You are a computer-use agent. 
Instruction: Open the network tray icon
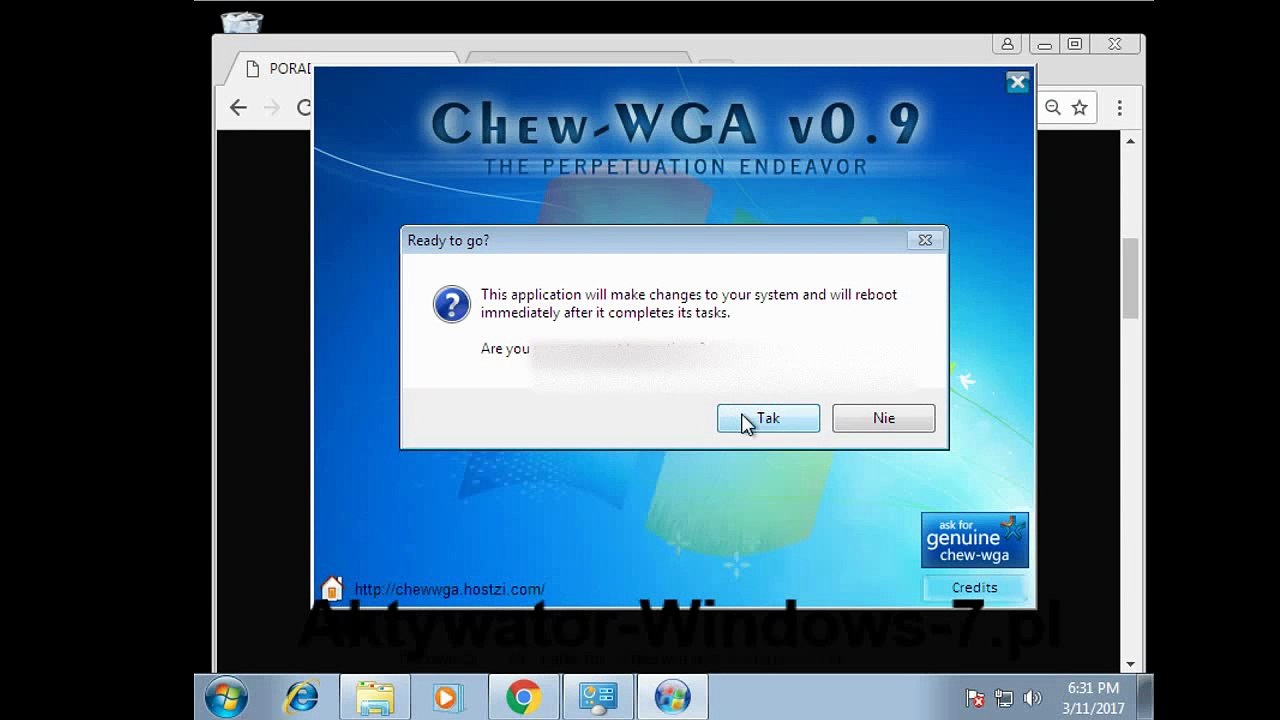pyautogui.click(x=1004, y=698)
